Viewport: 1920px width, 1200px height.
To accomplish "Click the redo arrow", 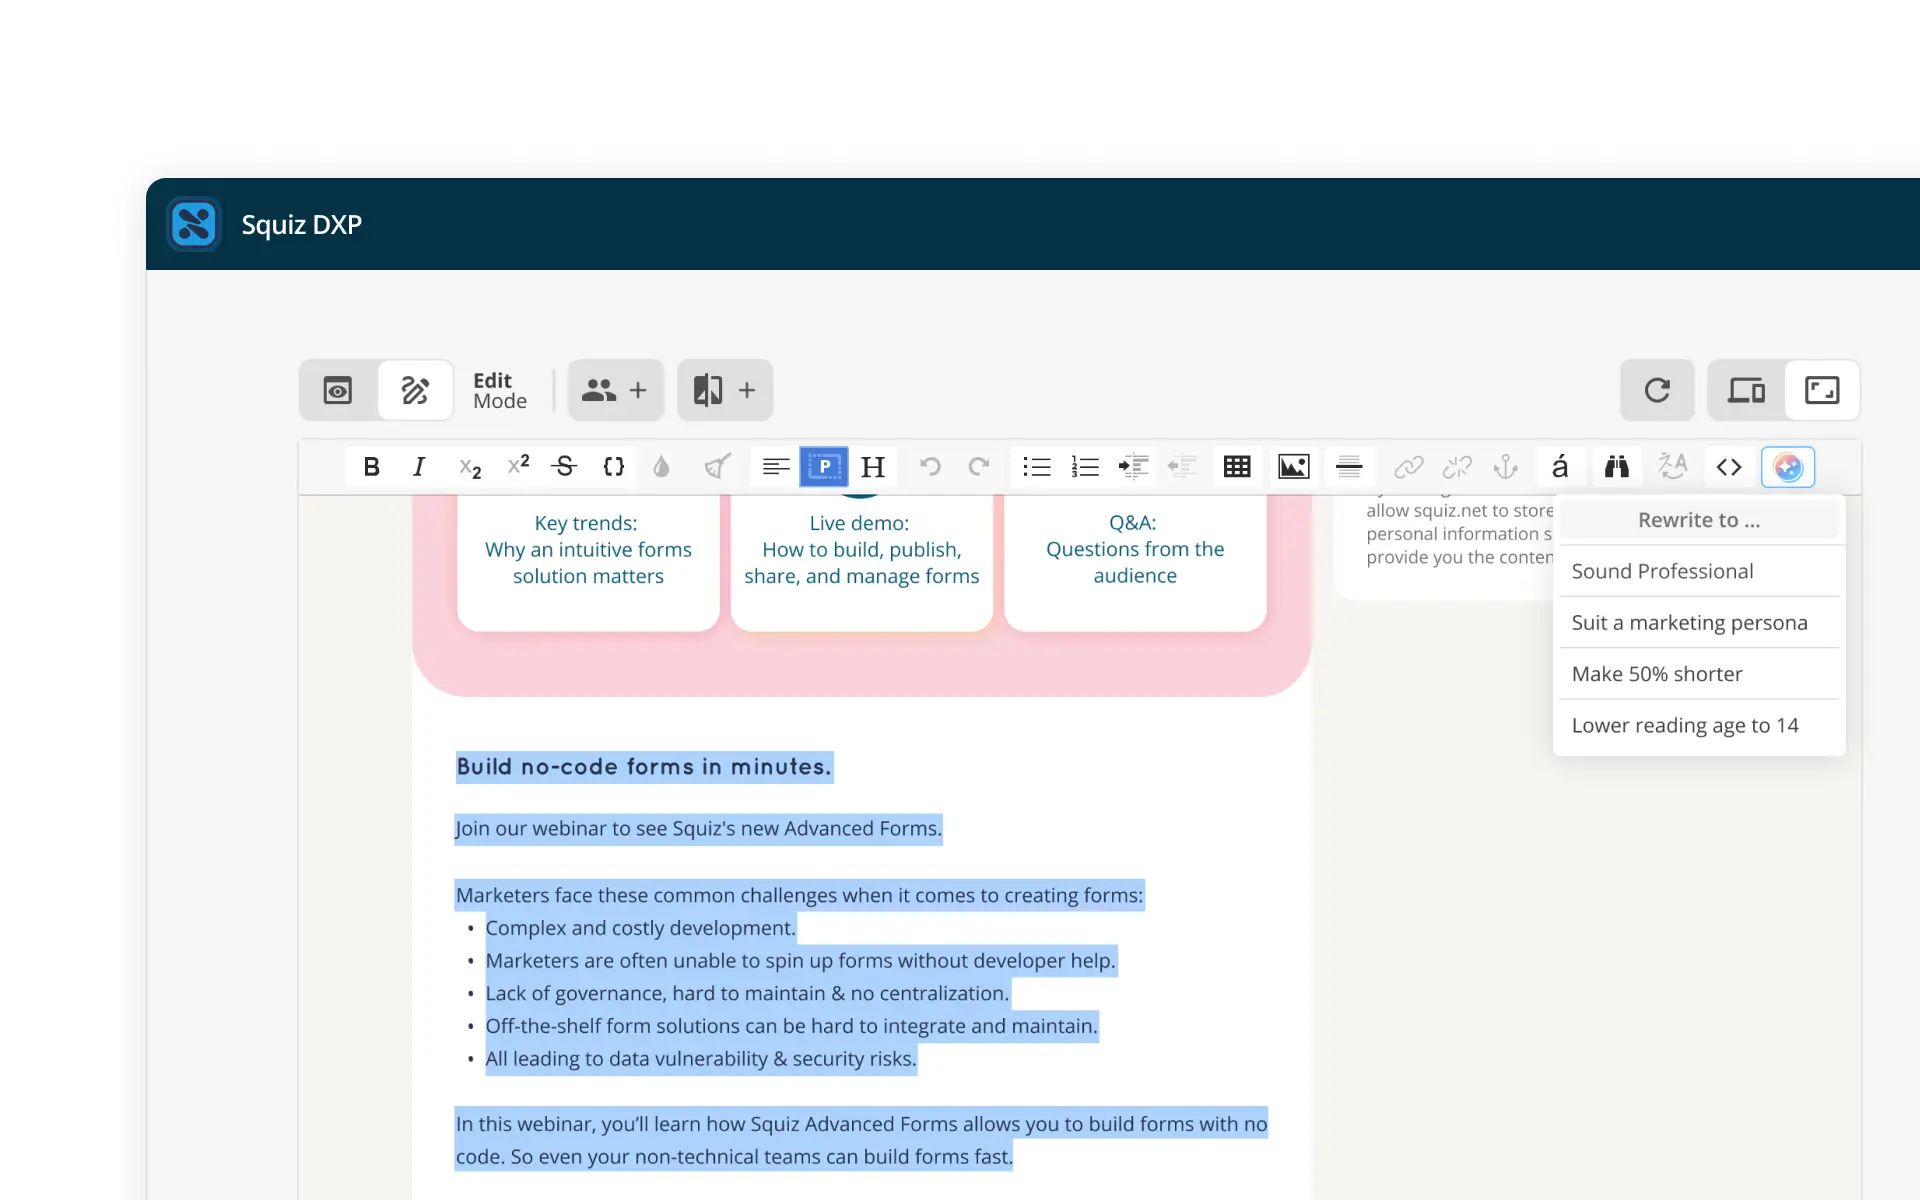I will click(x=979, y=467).
